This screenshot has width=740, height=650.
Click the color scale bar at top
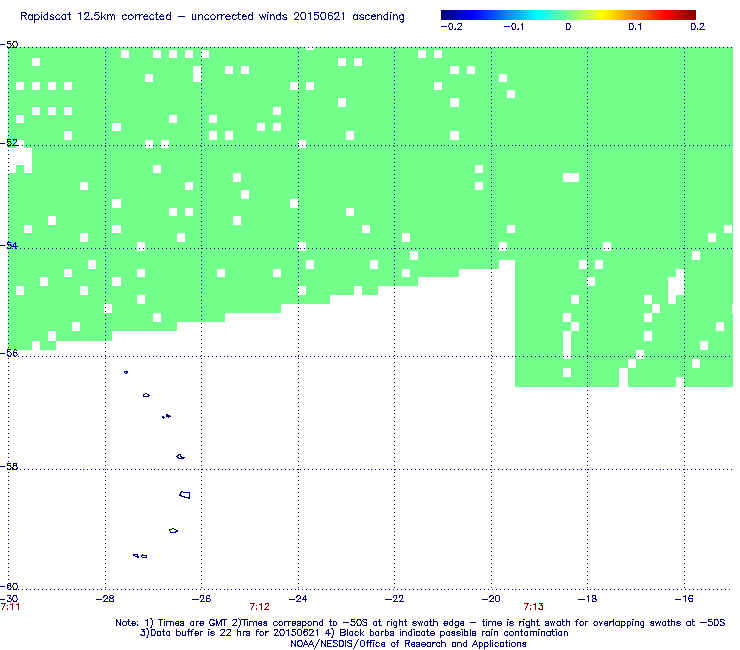click(x=568, y=15)
